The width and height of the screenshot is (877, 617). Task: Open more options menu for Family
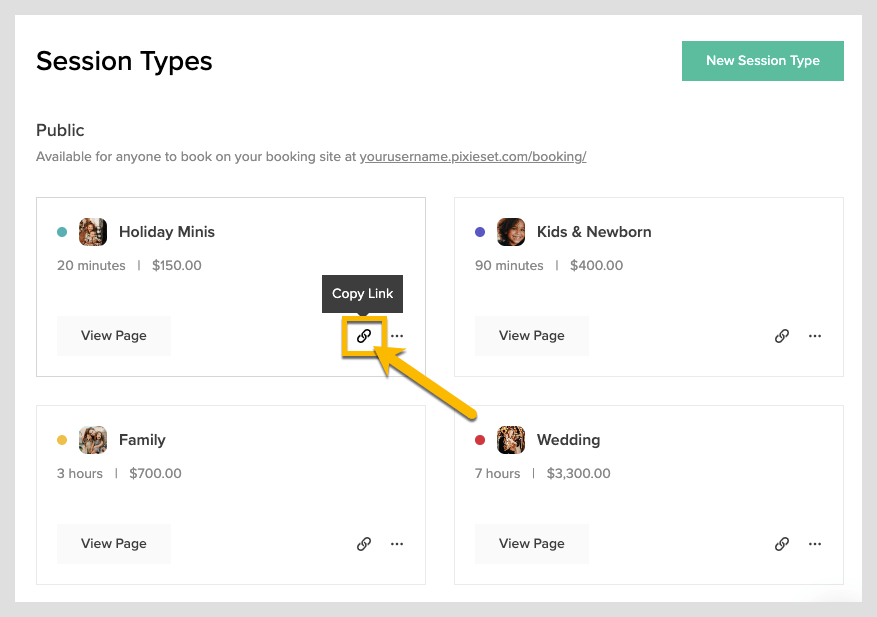coord(397,544)
